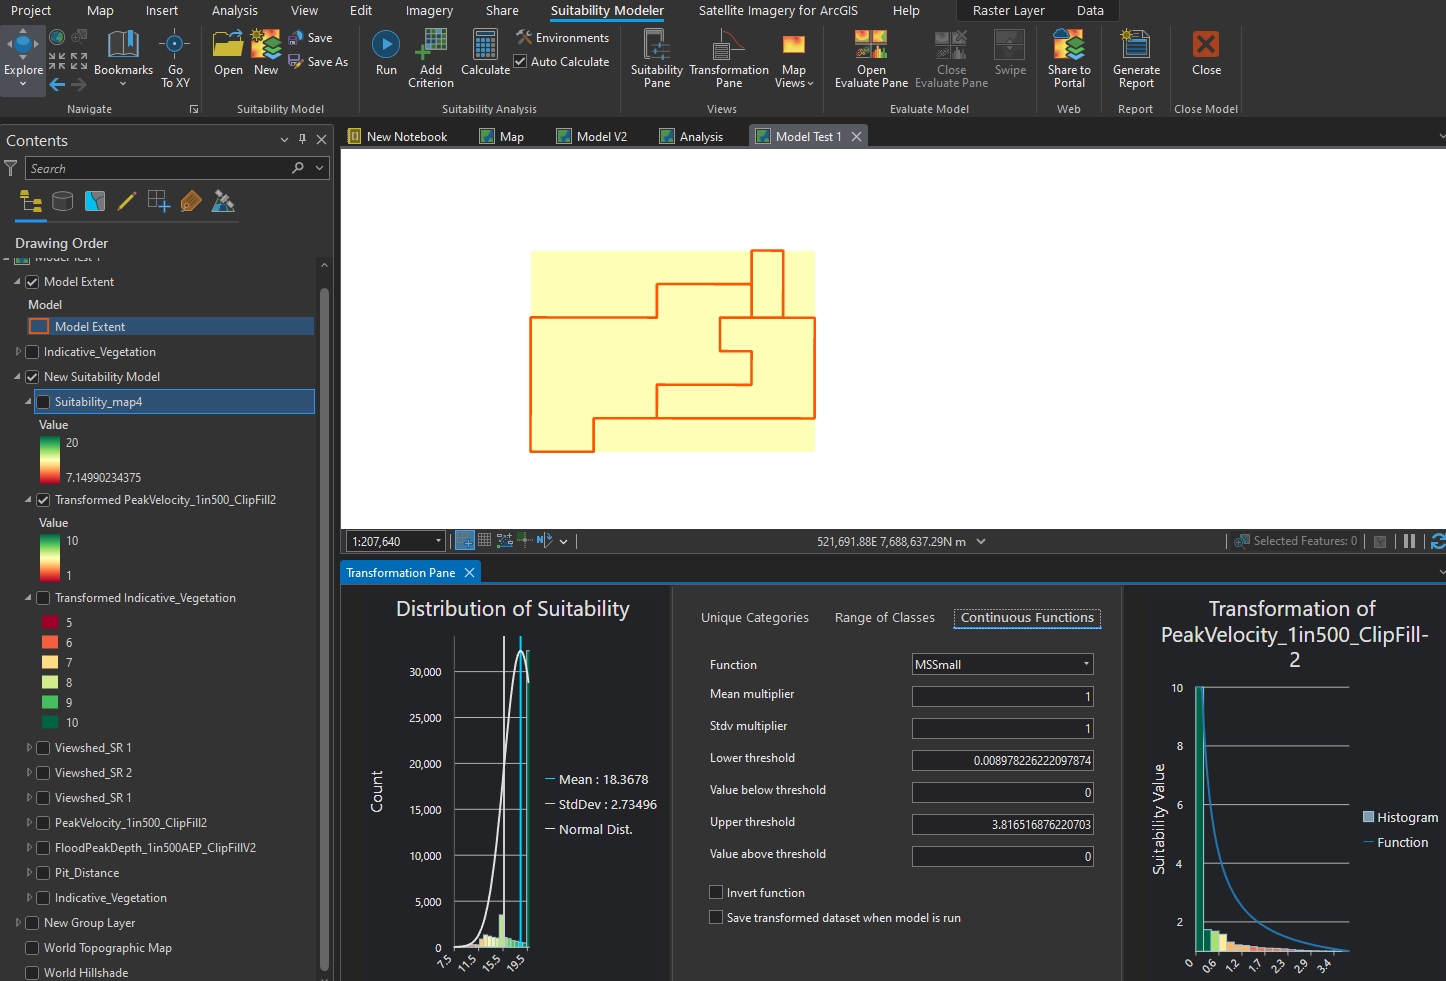Click Generate Report

[x=1136, y=58]
